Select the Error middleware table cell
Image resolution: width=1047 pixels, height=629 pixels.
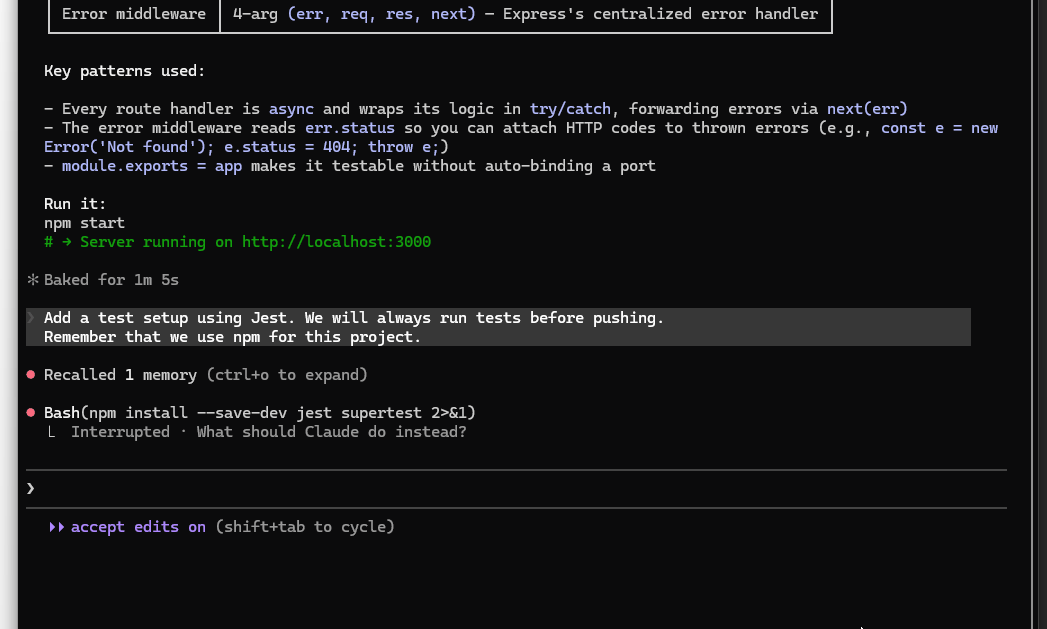tap(133, 14)
